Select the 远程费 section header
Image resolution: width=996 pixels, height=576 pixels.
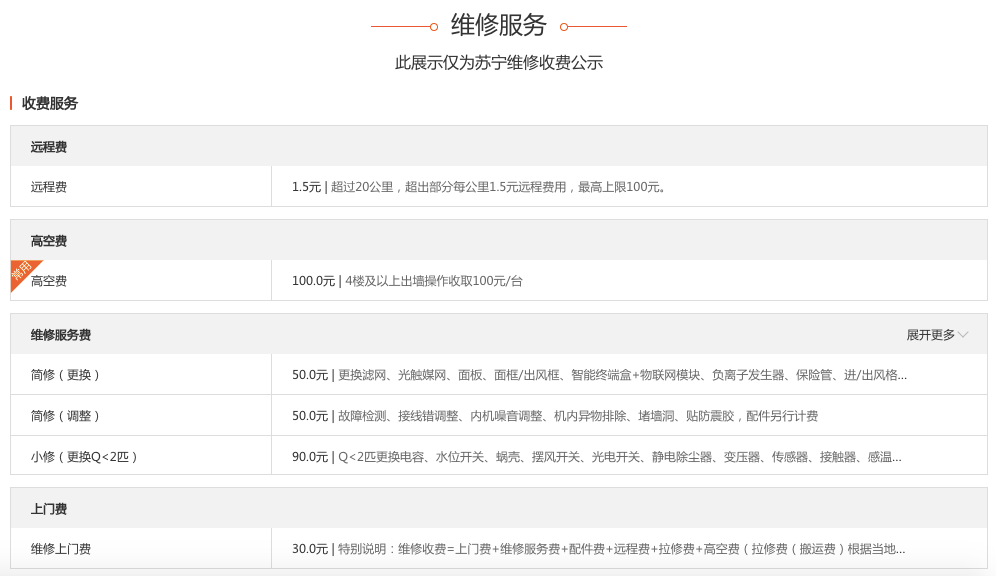pyautogui.click(x=49, y=147)
